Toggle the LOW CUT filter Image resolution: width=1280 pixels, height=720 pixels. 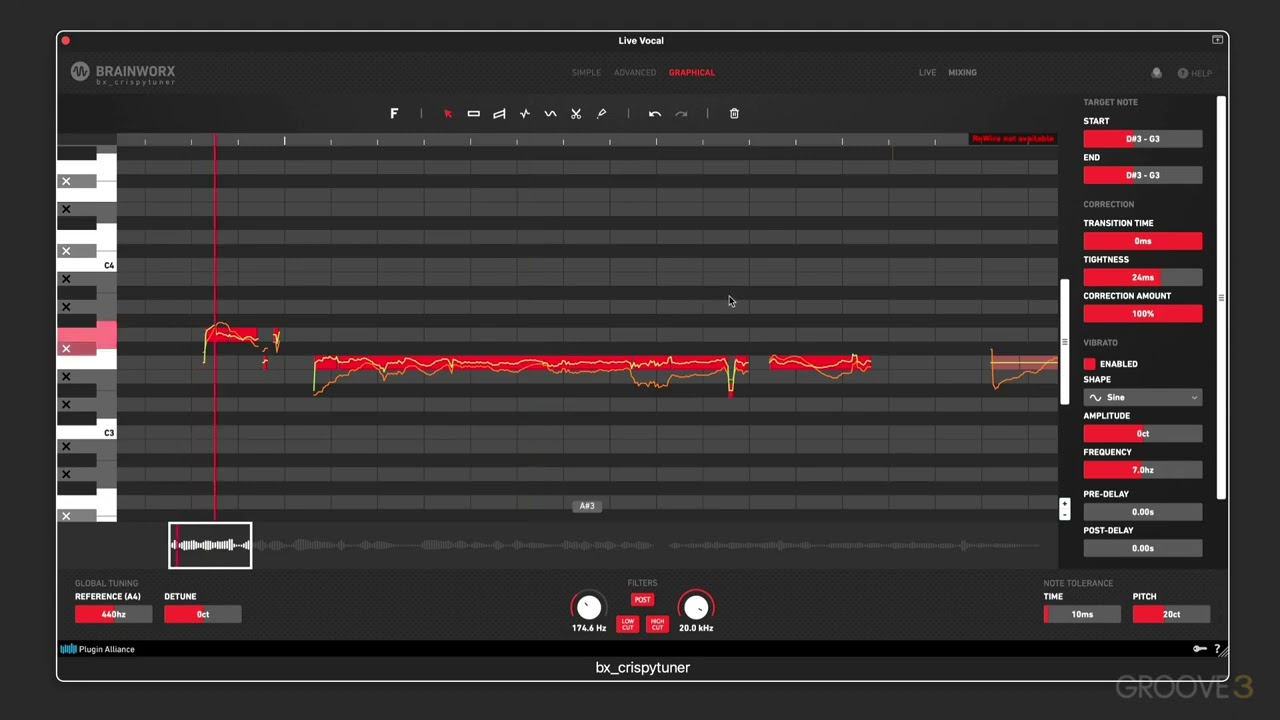coord(628,624)
